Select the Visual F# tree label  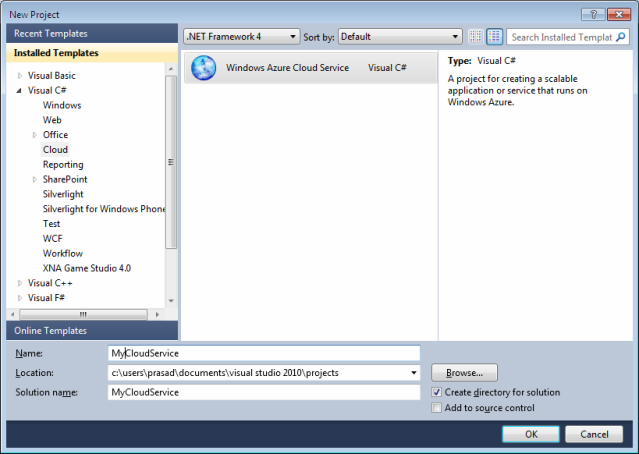(46, 298)
